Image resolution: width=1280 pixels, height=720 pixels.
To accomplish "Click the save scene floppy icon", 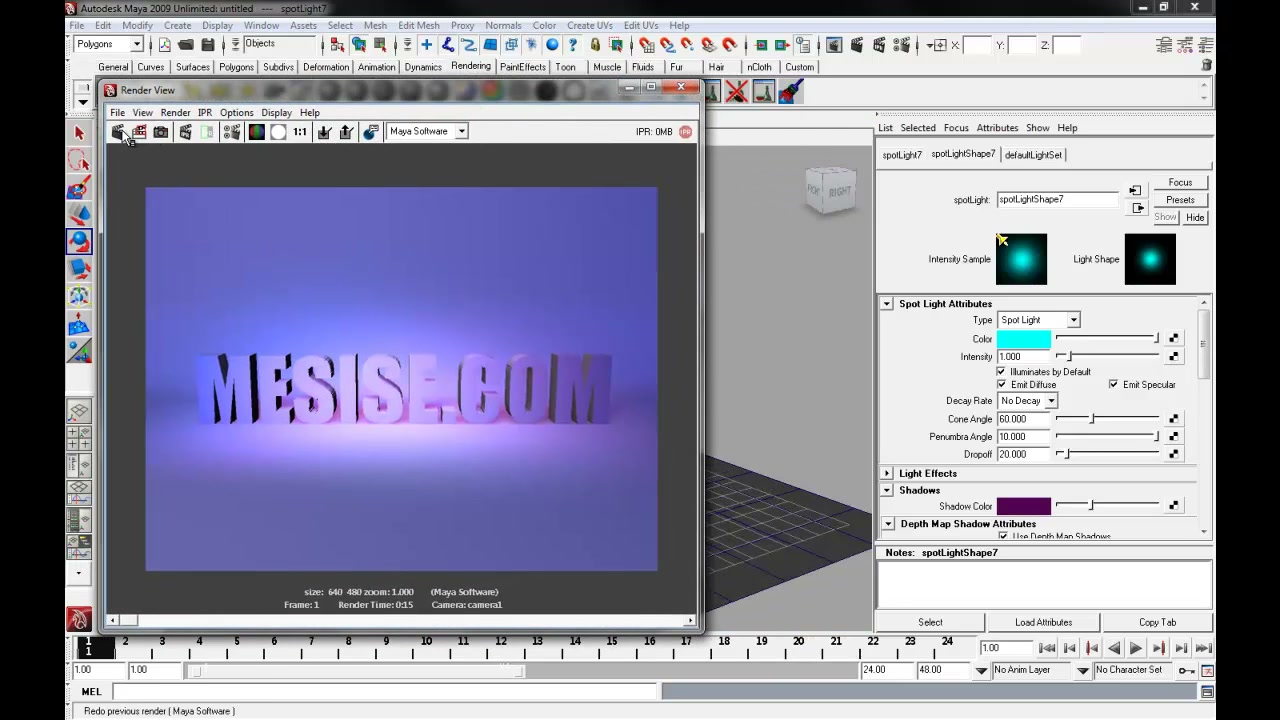I will tap(208, 45).
